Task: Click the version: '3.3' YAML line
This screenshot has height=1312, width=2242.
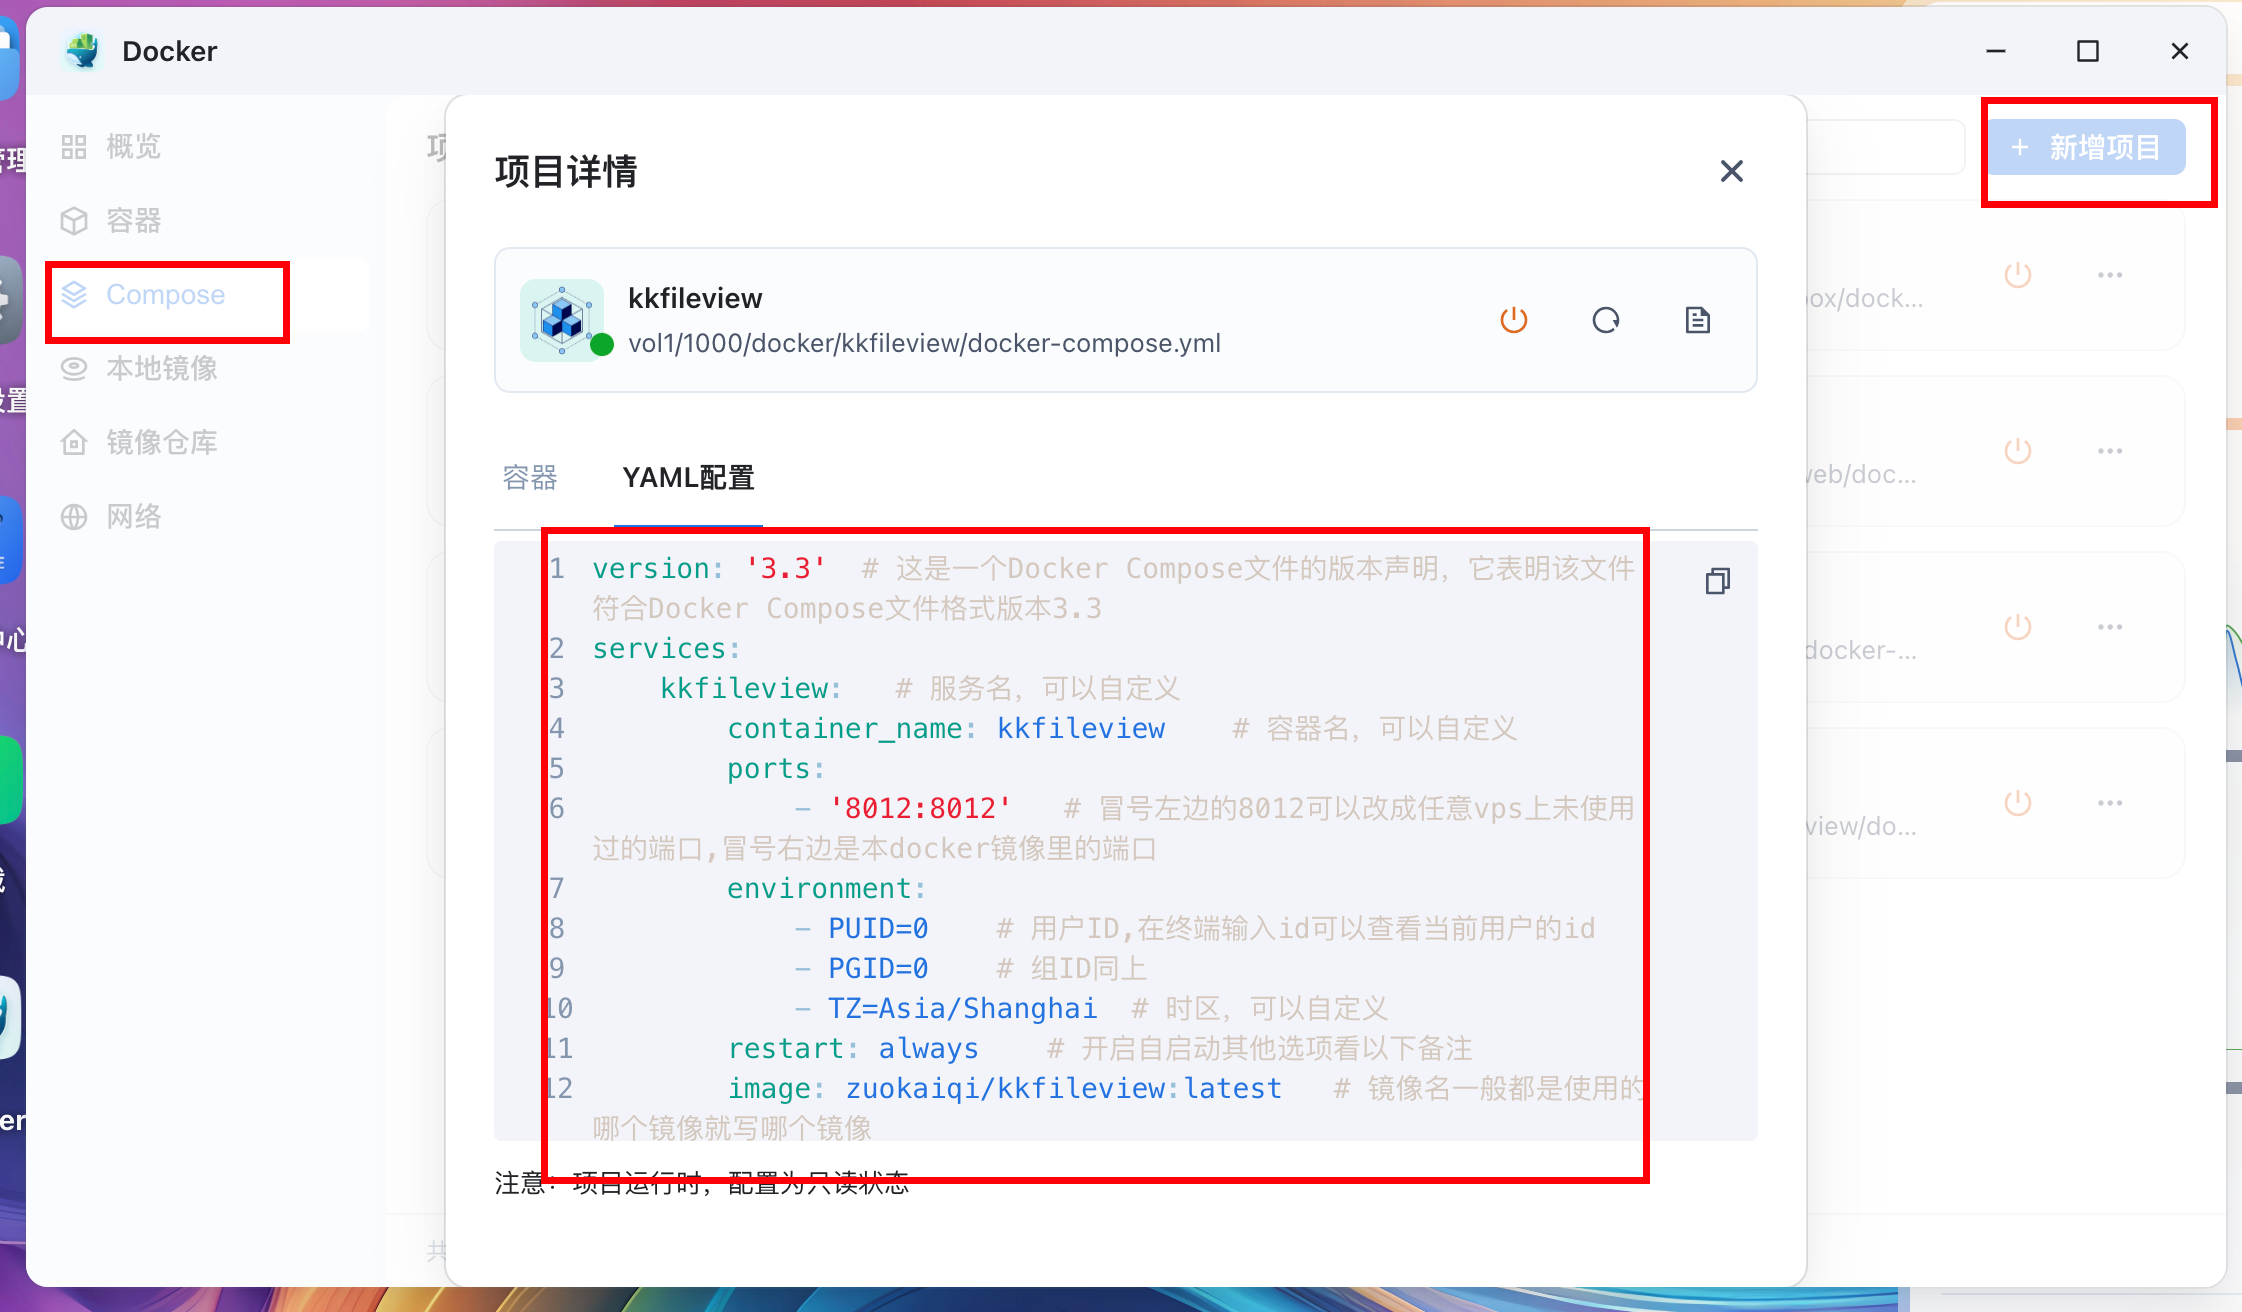Action: coord(709,568)
